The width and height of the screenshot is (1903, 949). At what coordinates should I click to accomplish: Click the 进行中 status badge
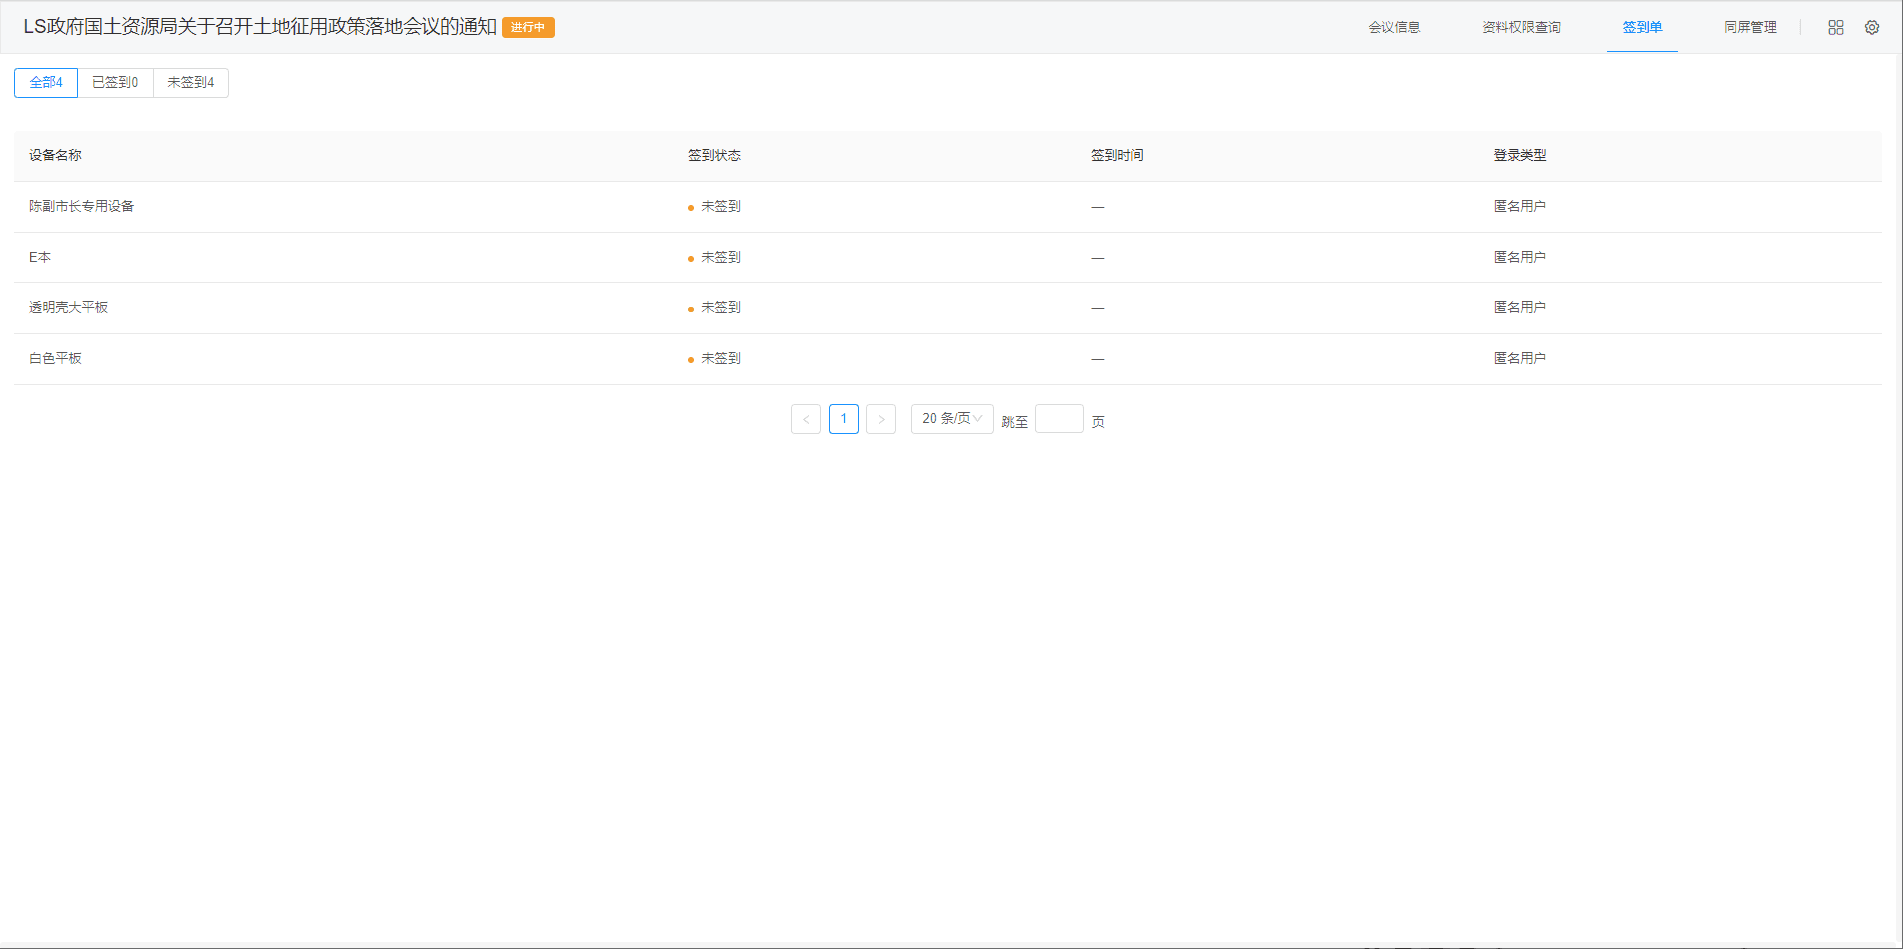(528, 27)
